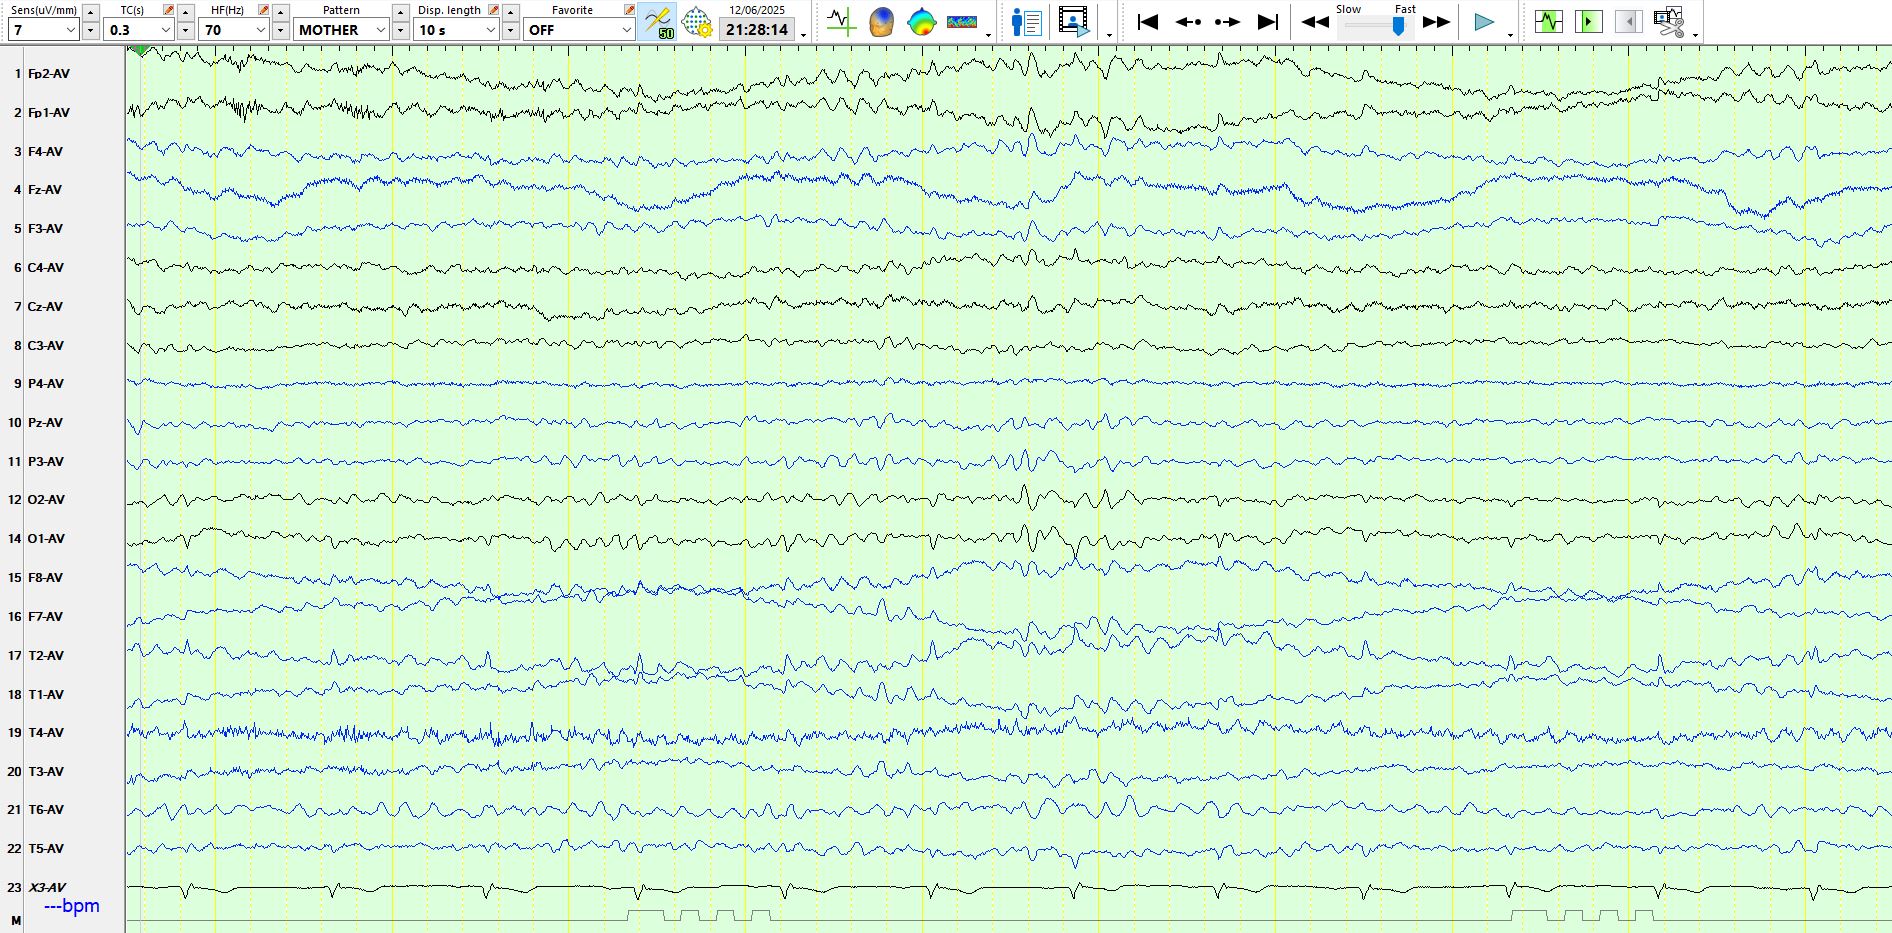
Task: Select the Pz-AV channel label
Action: click(x=45, y=423)
